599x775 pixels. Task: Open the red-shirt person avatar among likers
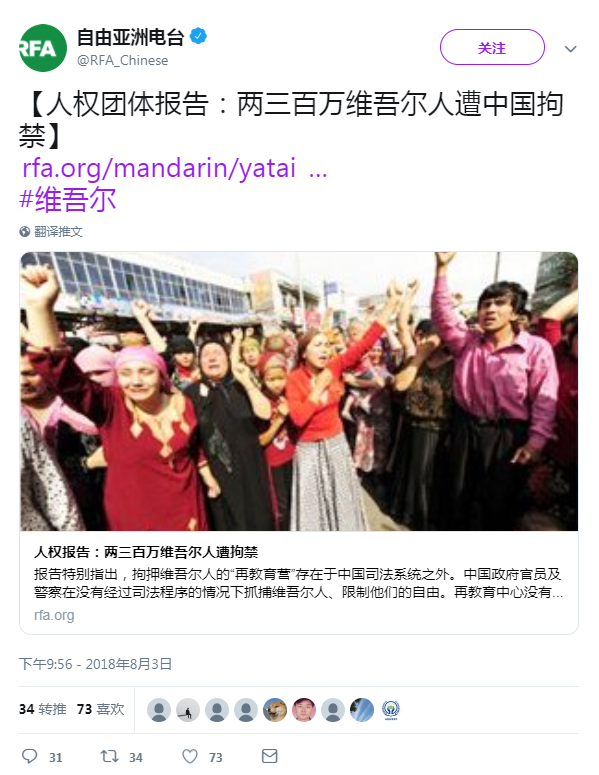304,710
